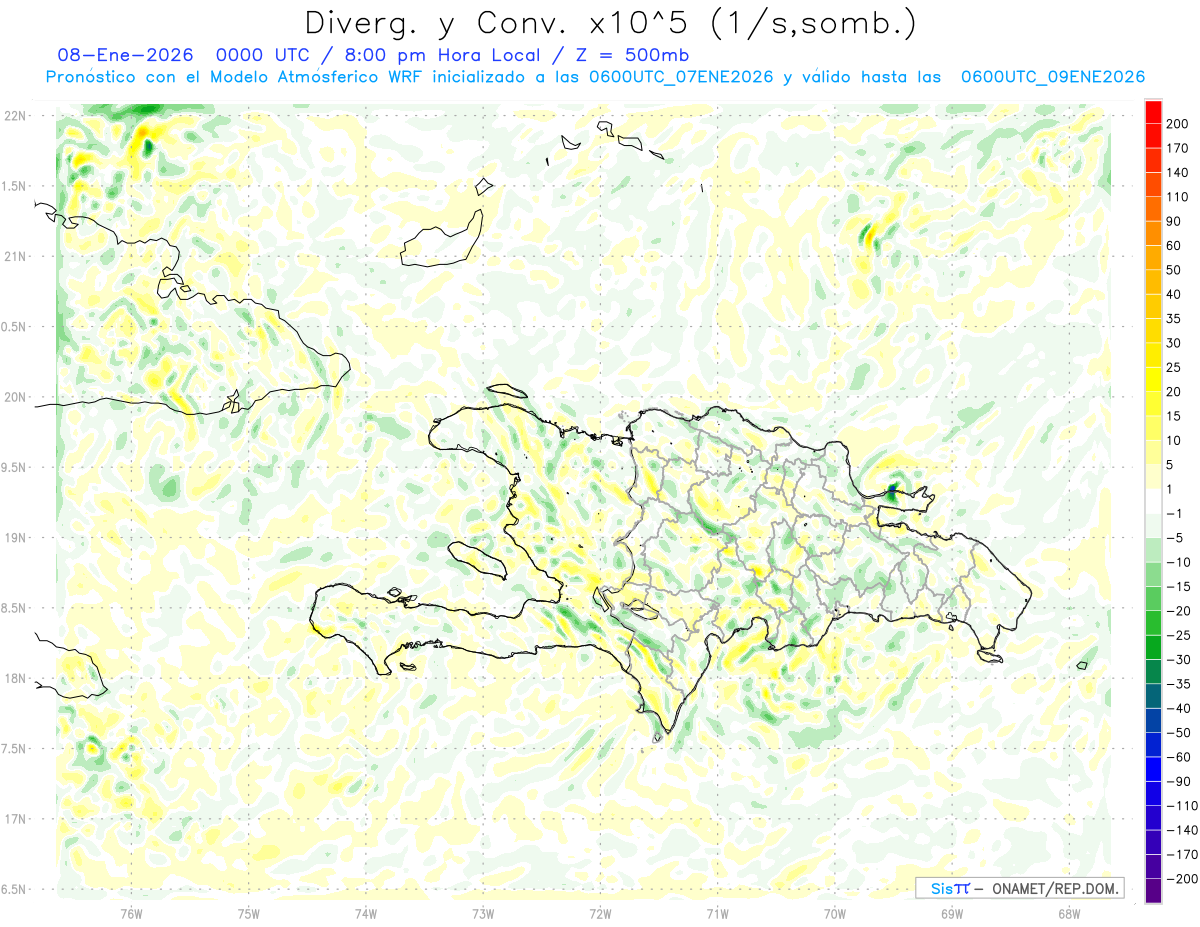This screenshot has height=927, width=1200.
Task: Click the '-5' color scale value
Action: tap(1175, 538)
